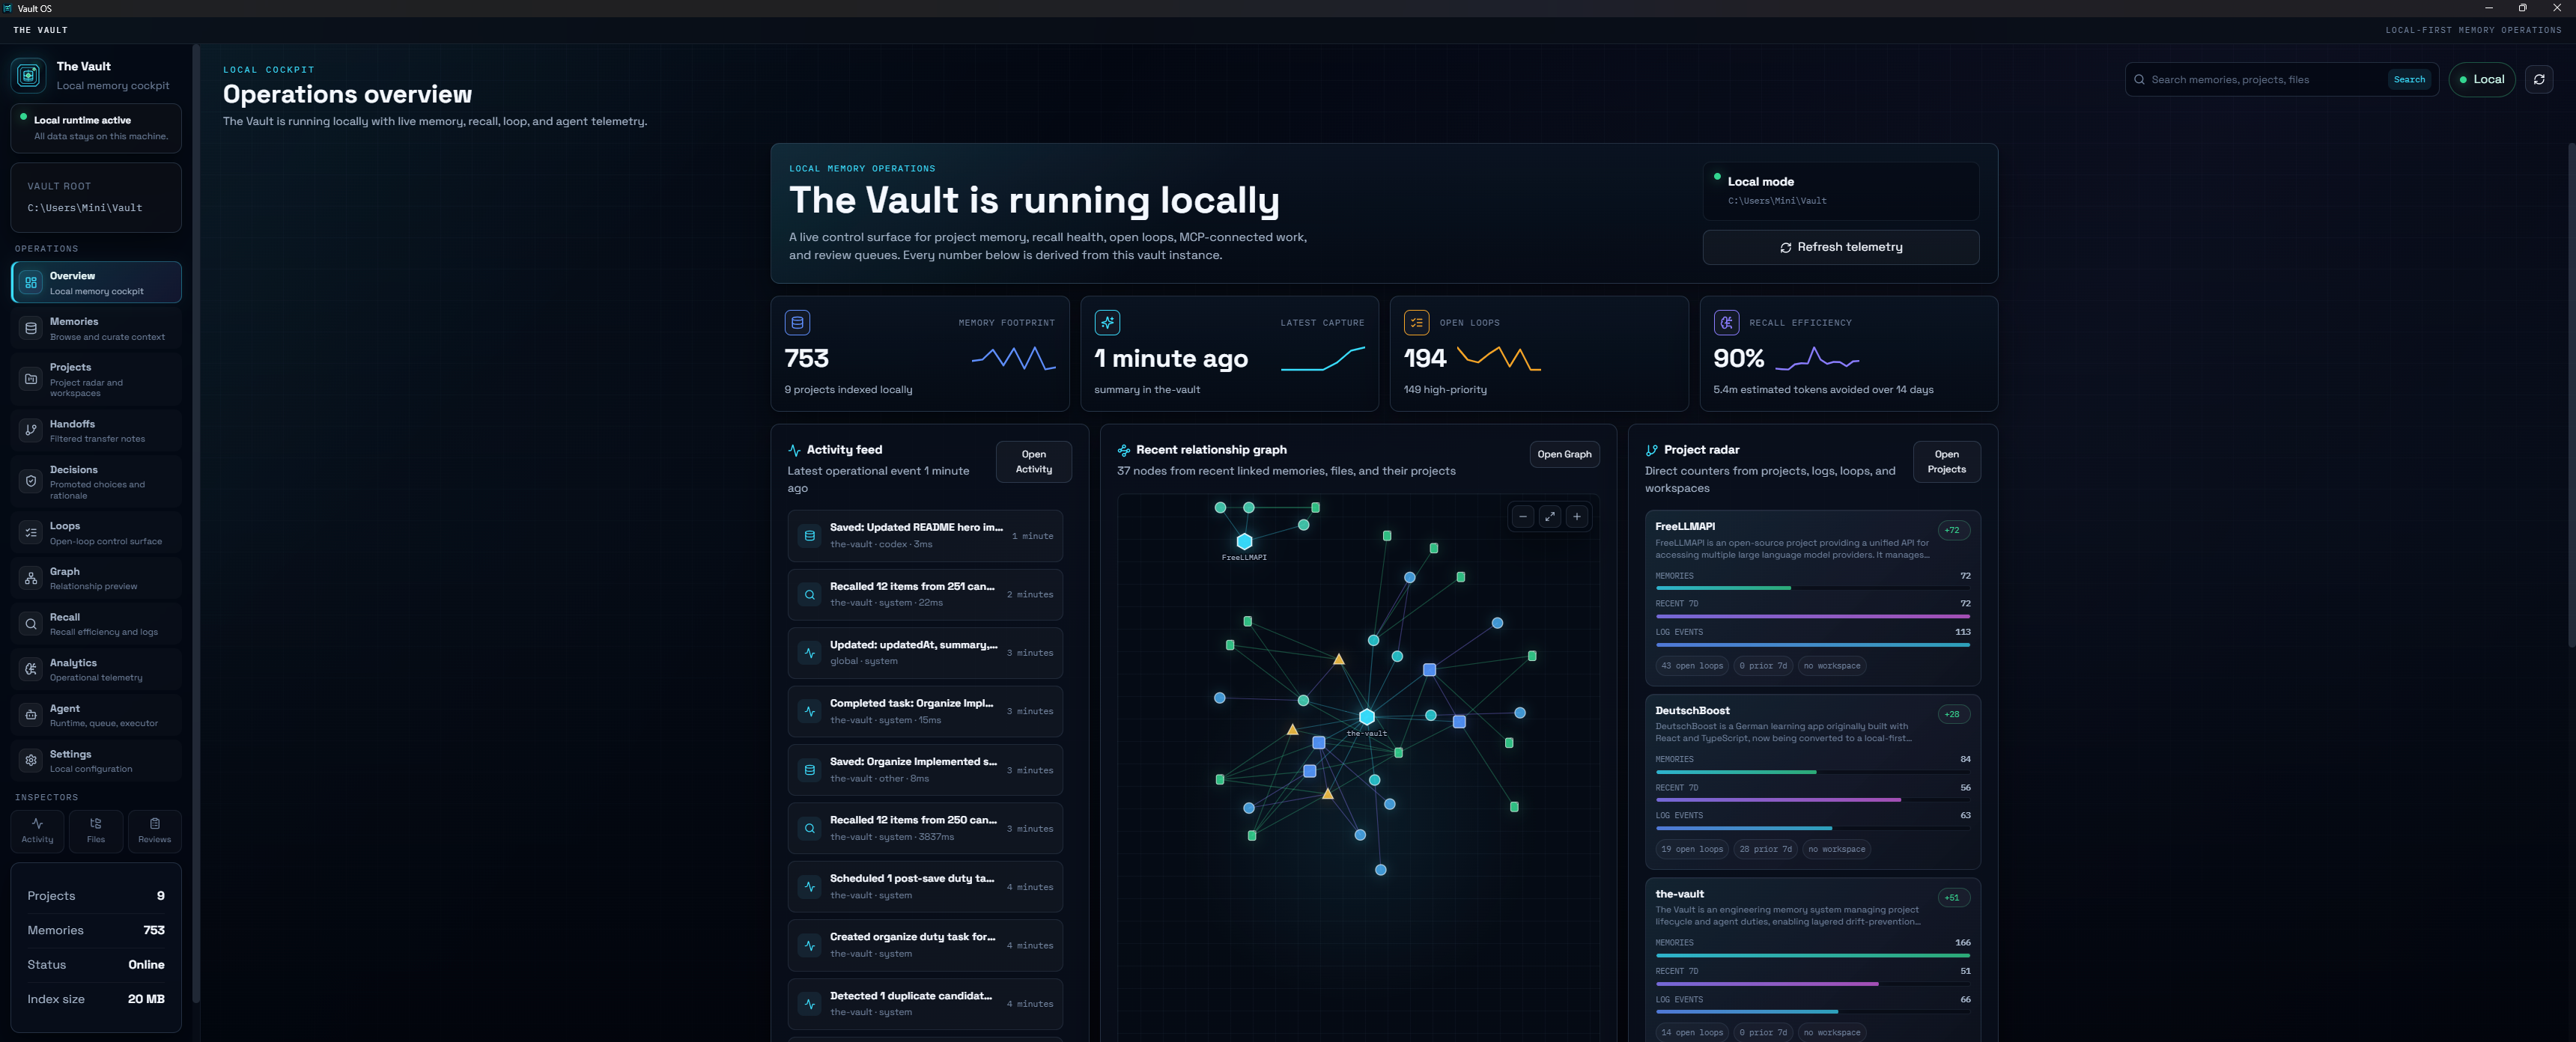Click the Search button
Screen dimensions: 2576x1042
(2409, 80)
